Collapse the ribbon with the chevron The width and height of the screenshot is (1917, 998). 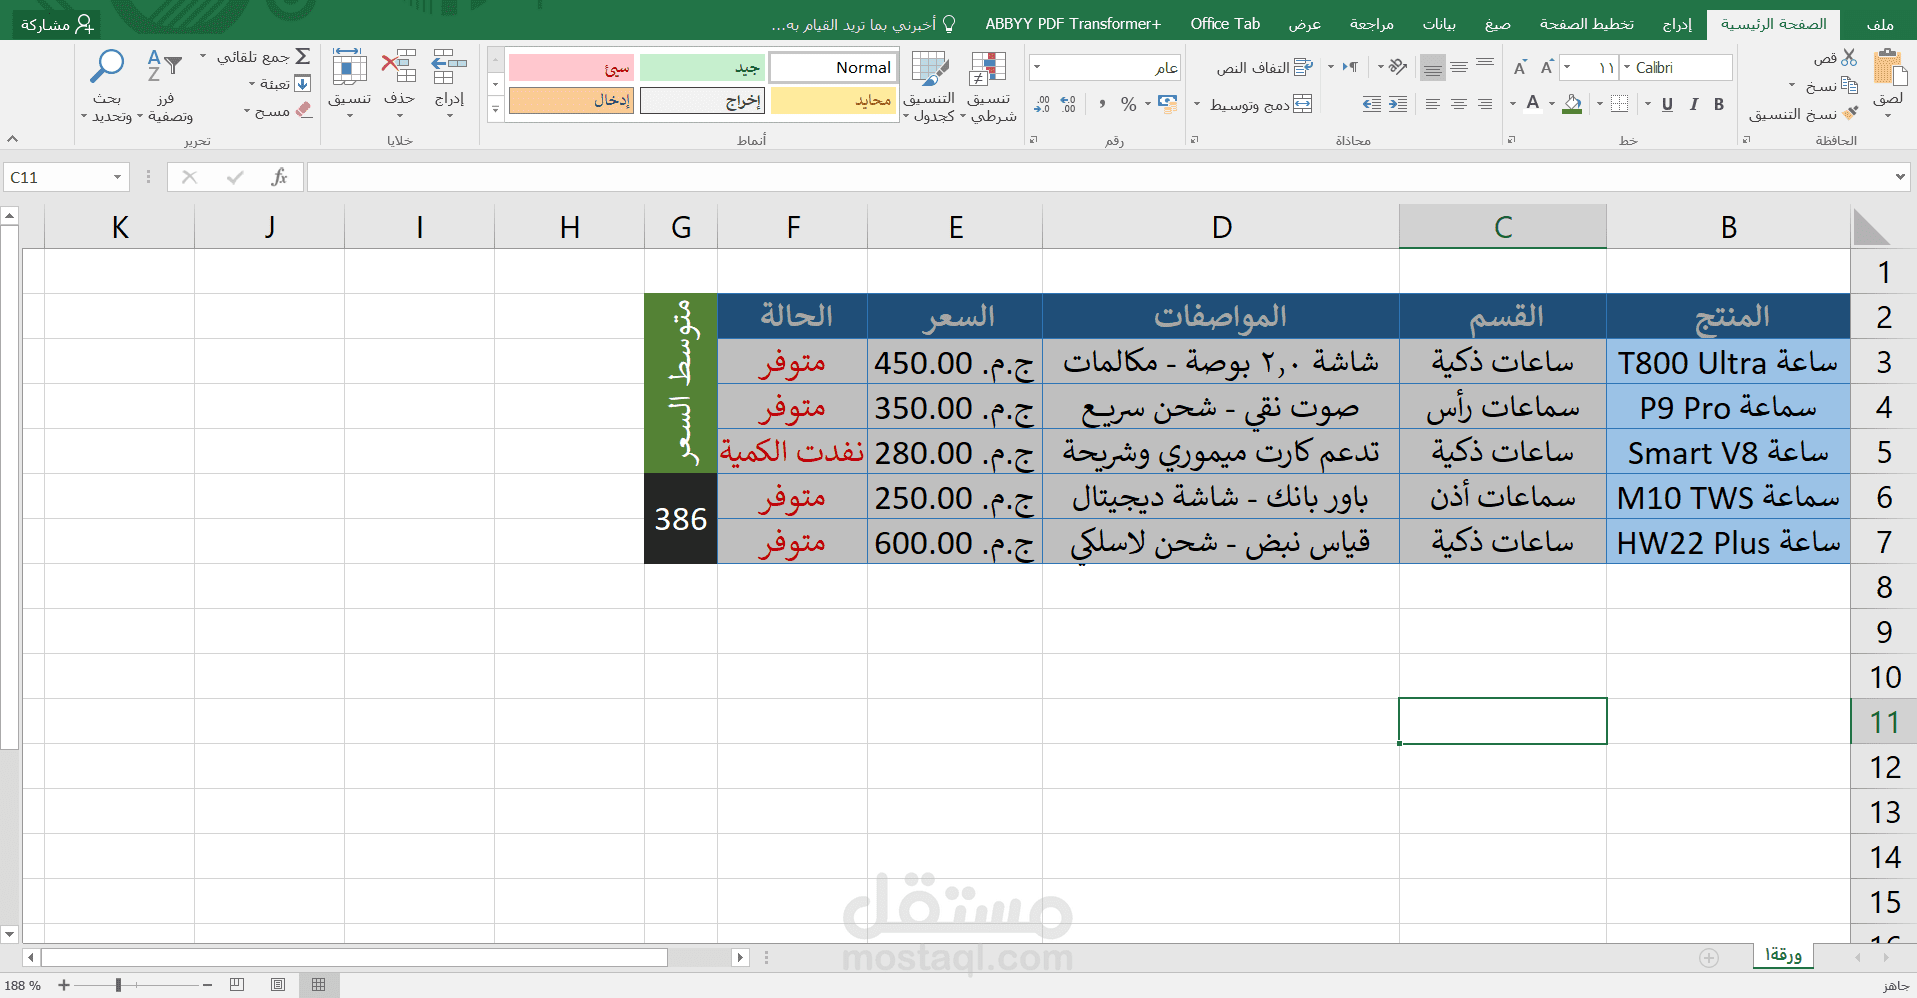click(x=13, y=139)
